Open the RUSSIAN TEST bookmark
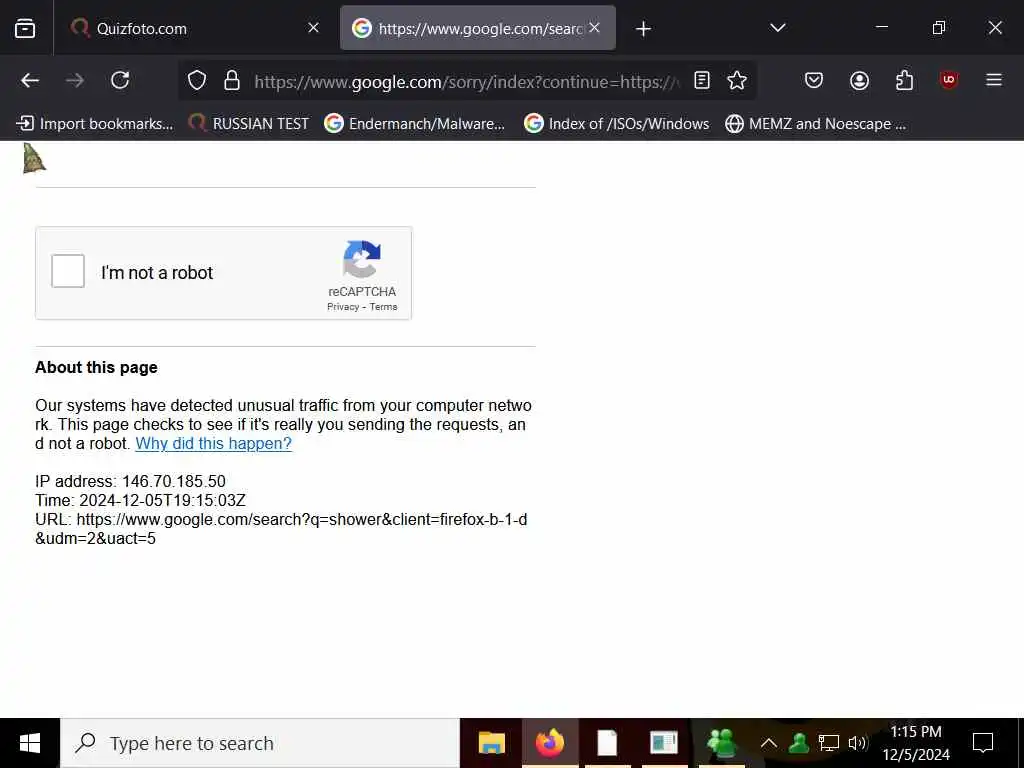 click(x=249, y=123)
